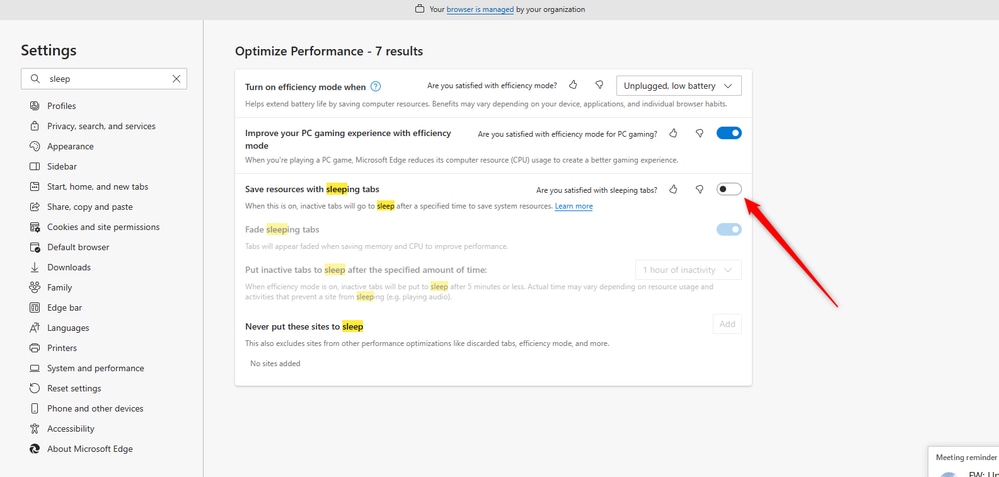Open the Unplugged, low battery dropdown

[x=679, y=86]
